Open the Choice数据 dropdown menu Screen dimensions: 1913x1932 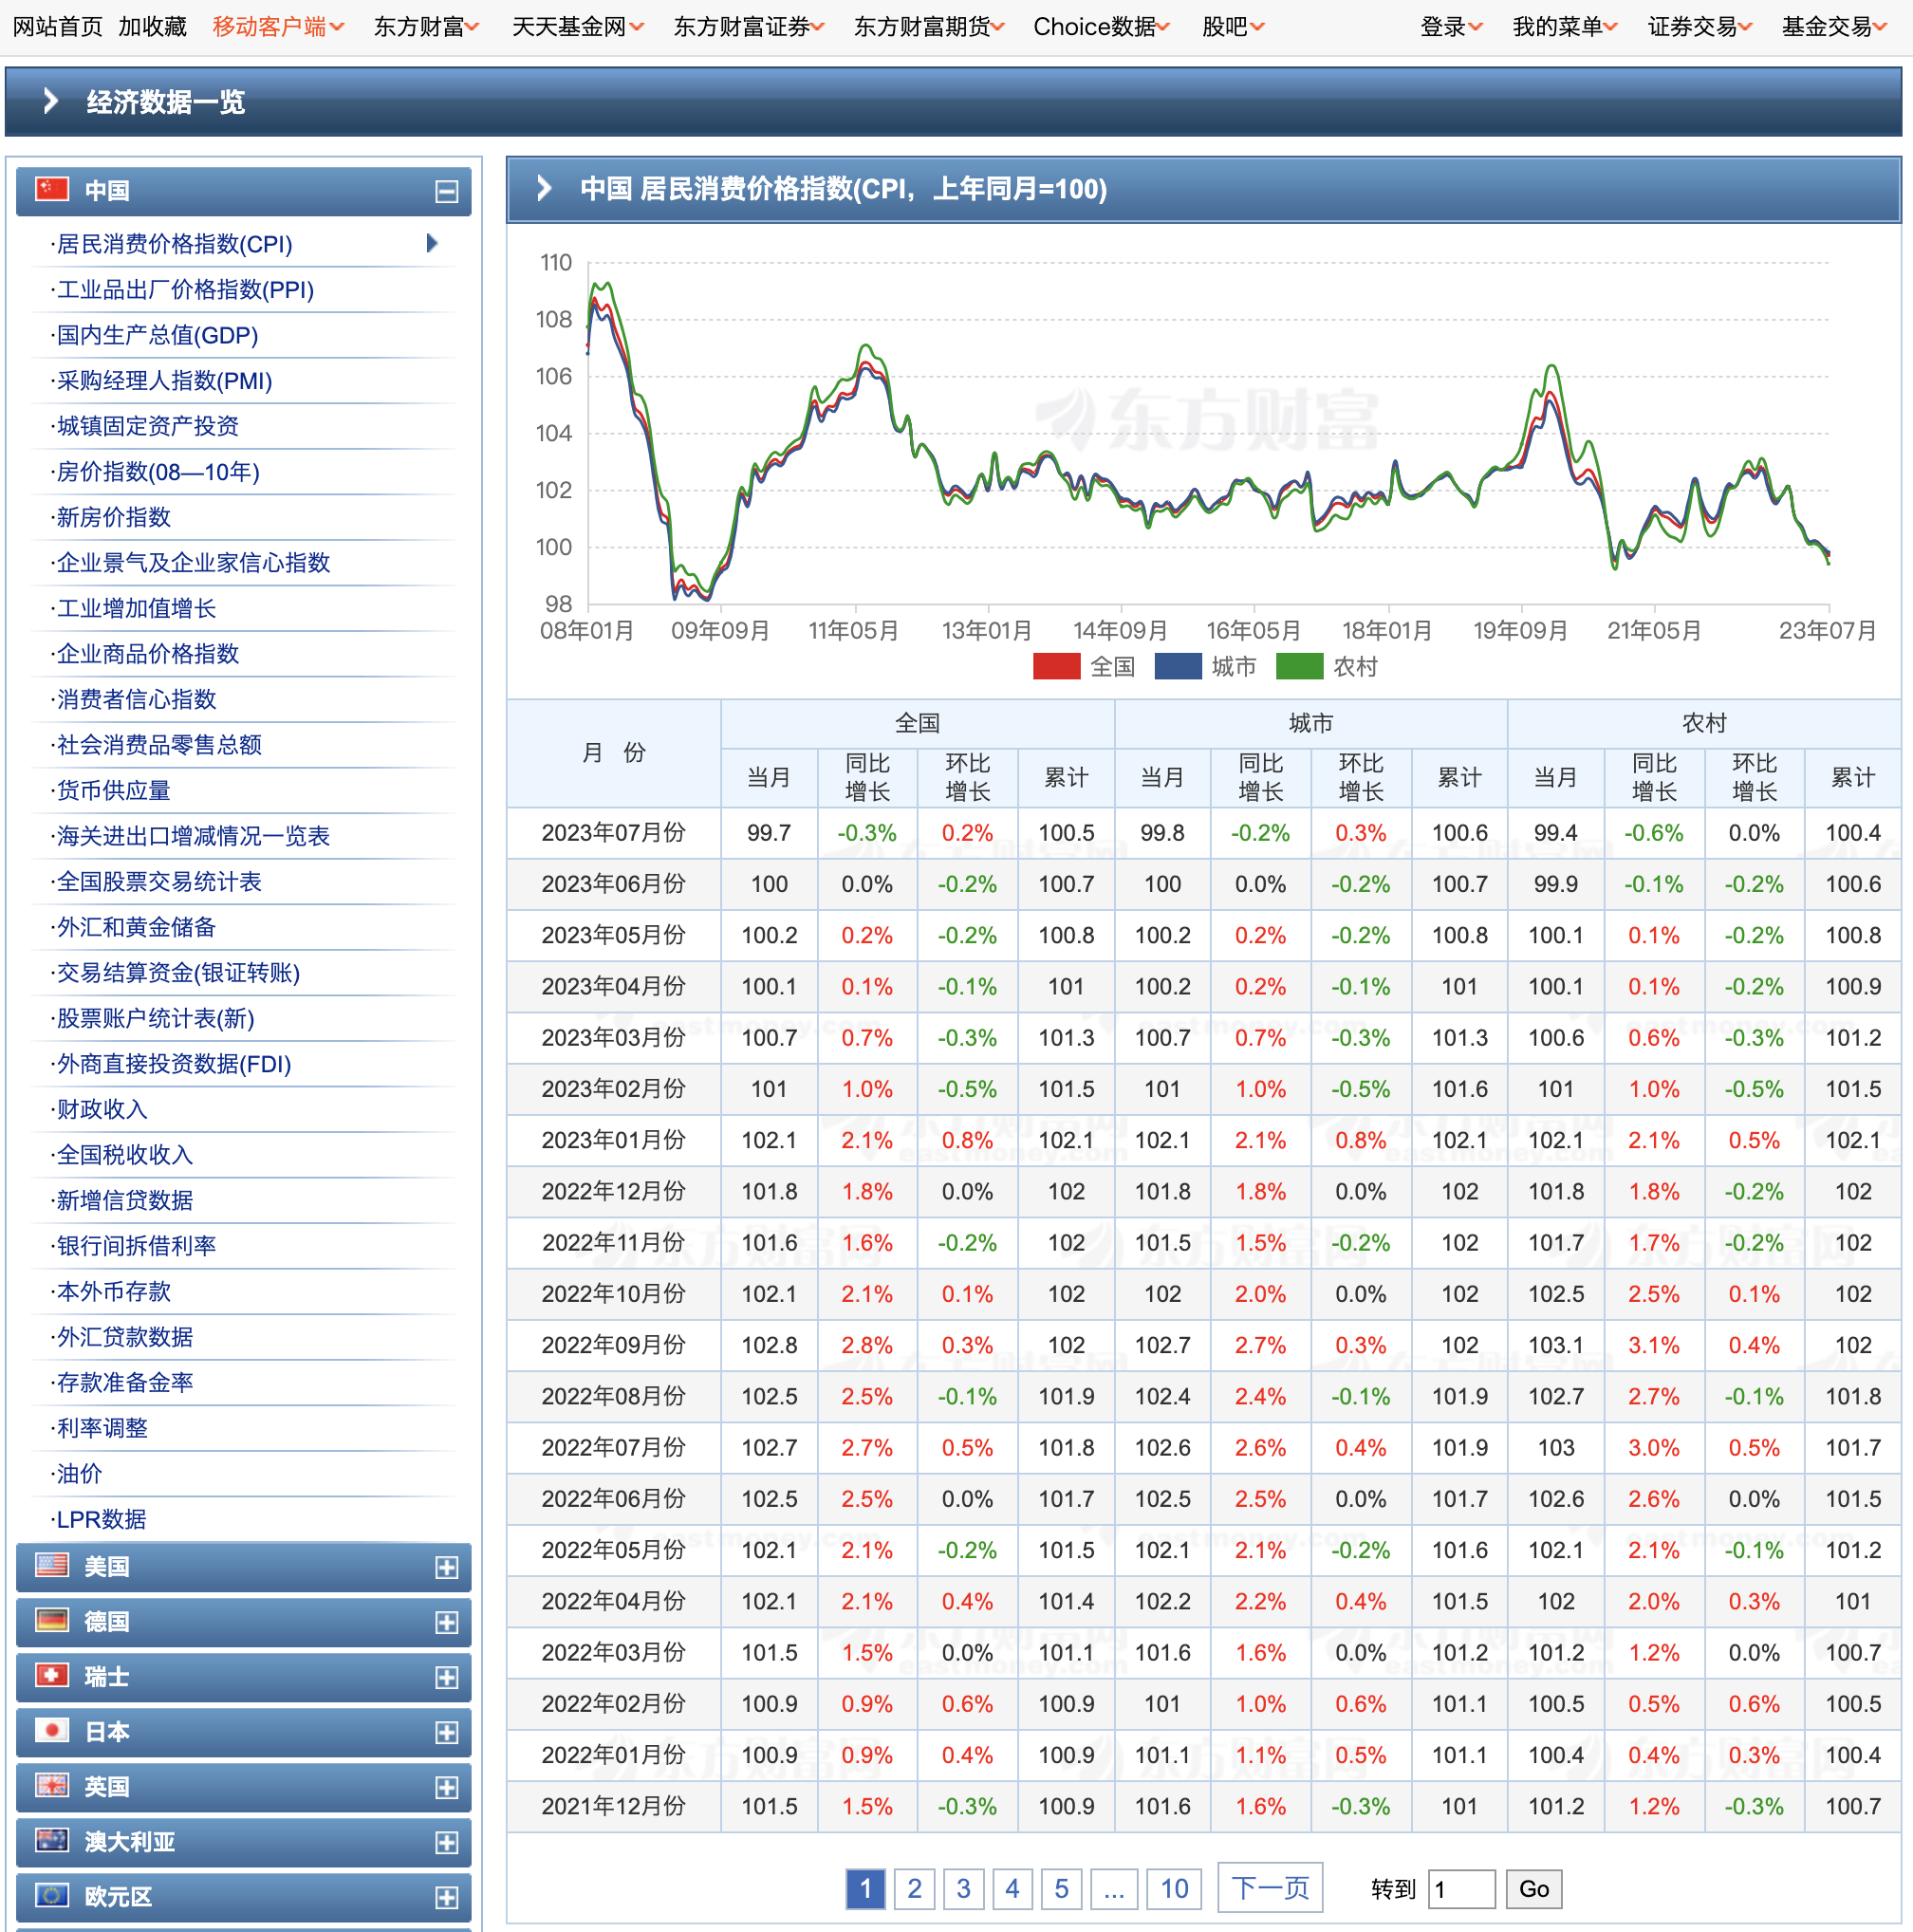1100,27
